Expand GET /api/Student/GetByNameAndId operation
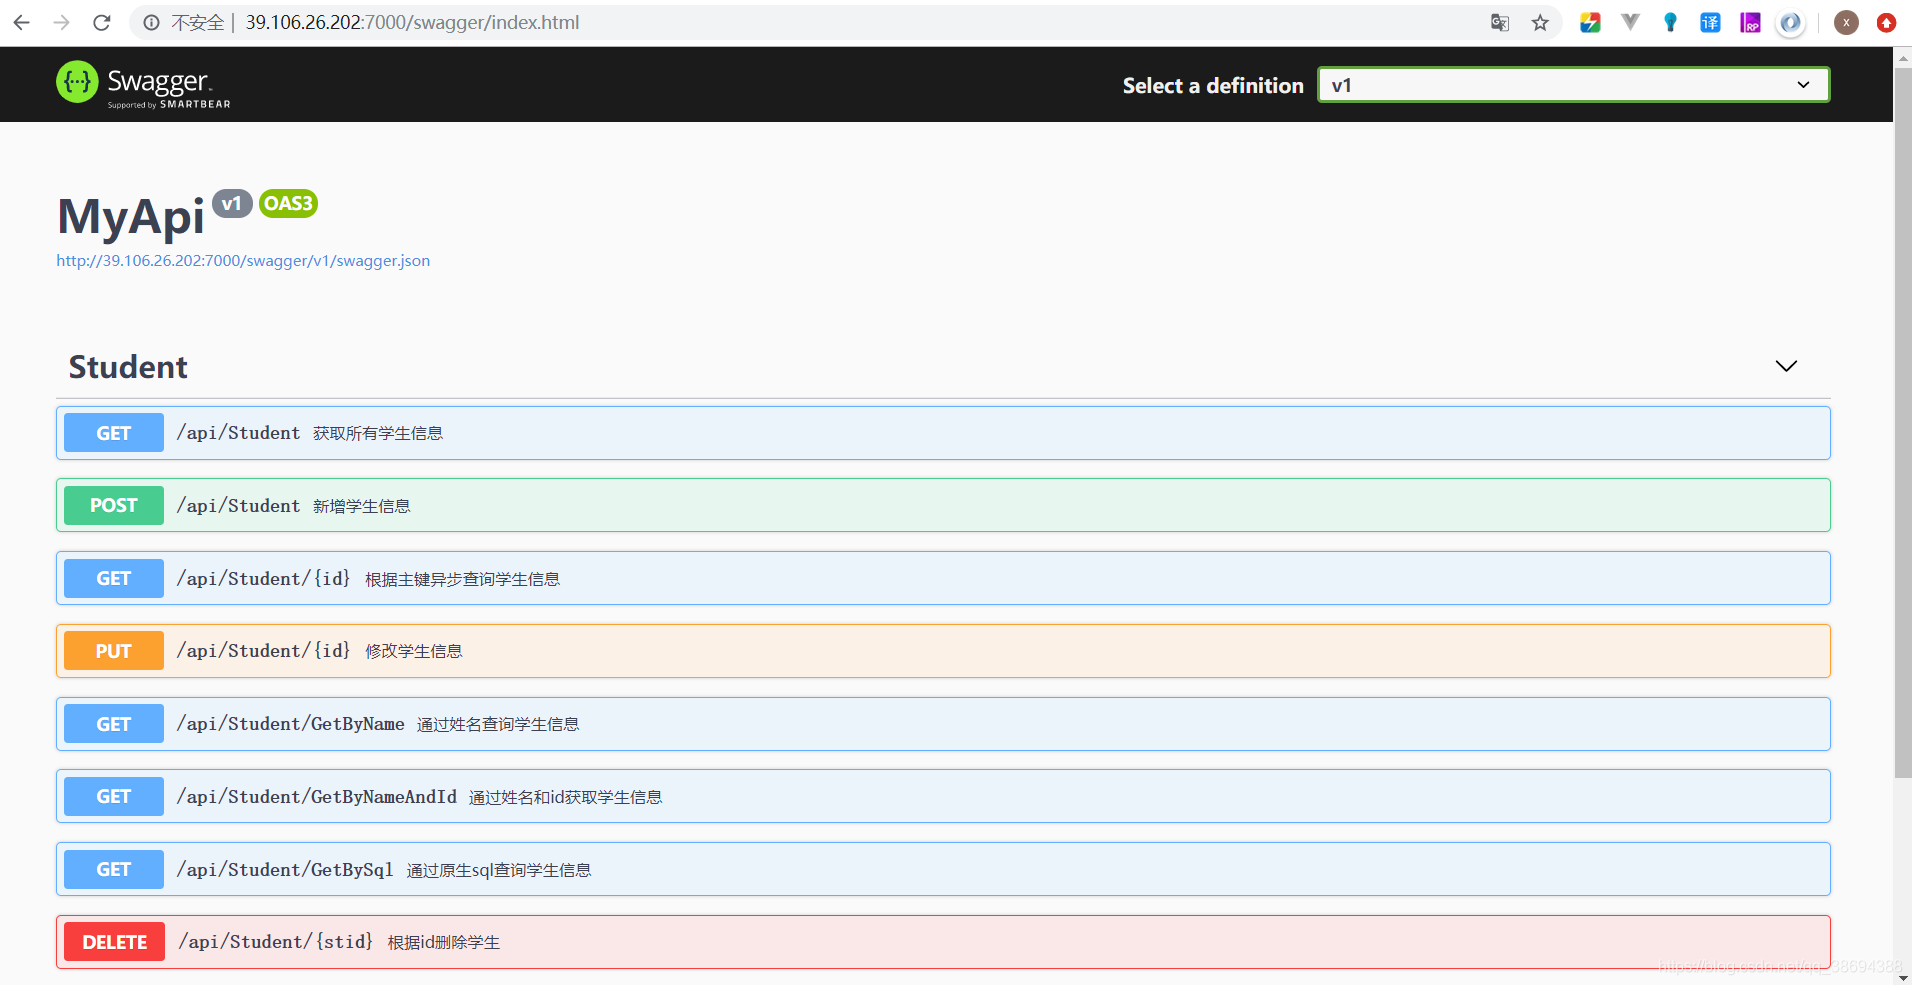 943,796
